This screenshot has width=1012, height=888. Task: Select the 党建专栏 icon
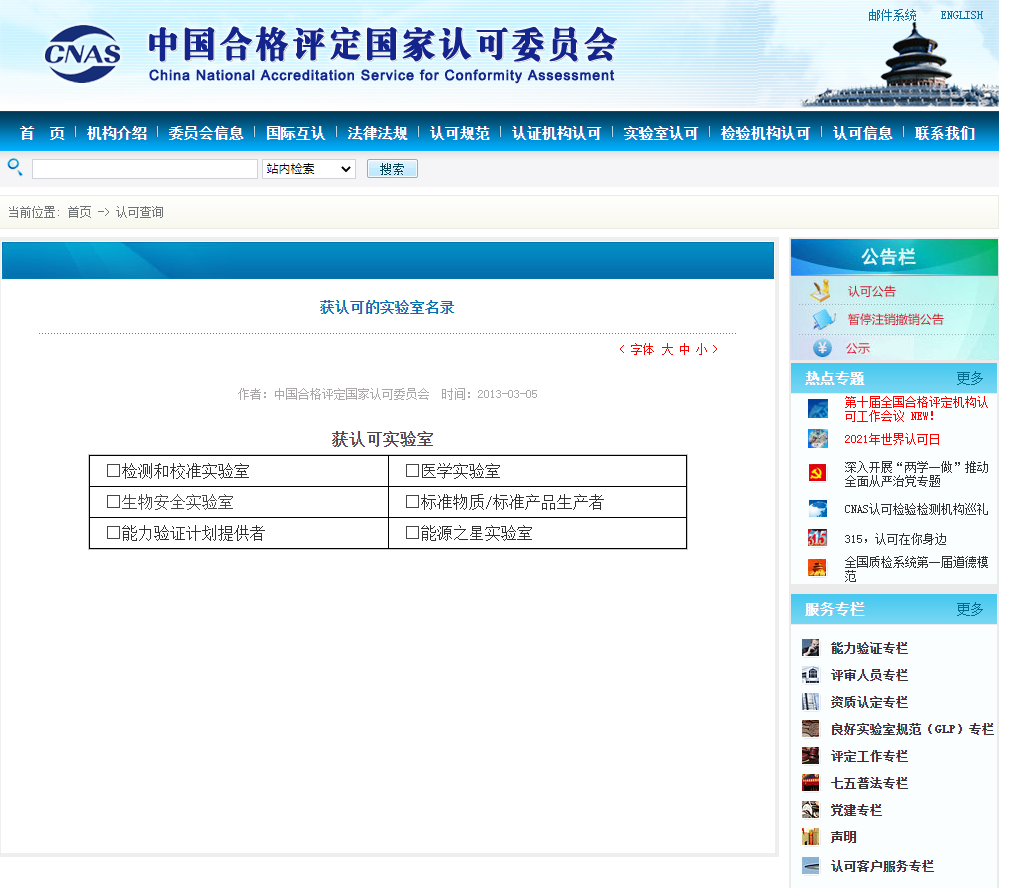(810, 809)
